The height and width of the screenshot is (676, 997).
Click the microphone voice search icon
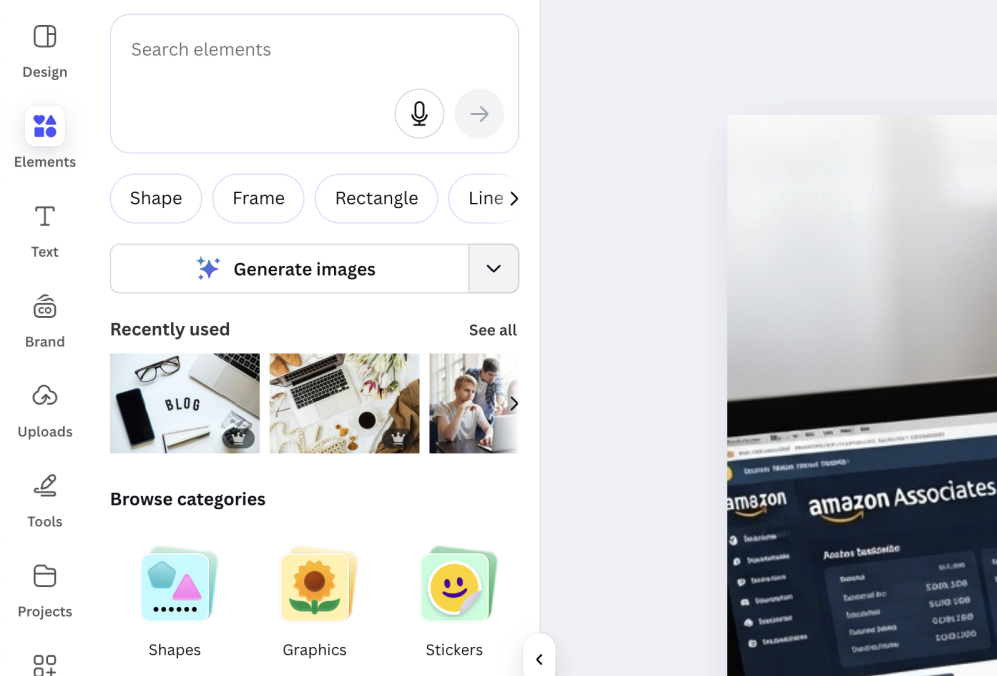point(419,114)
